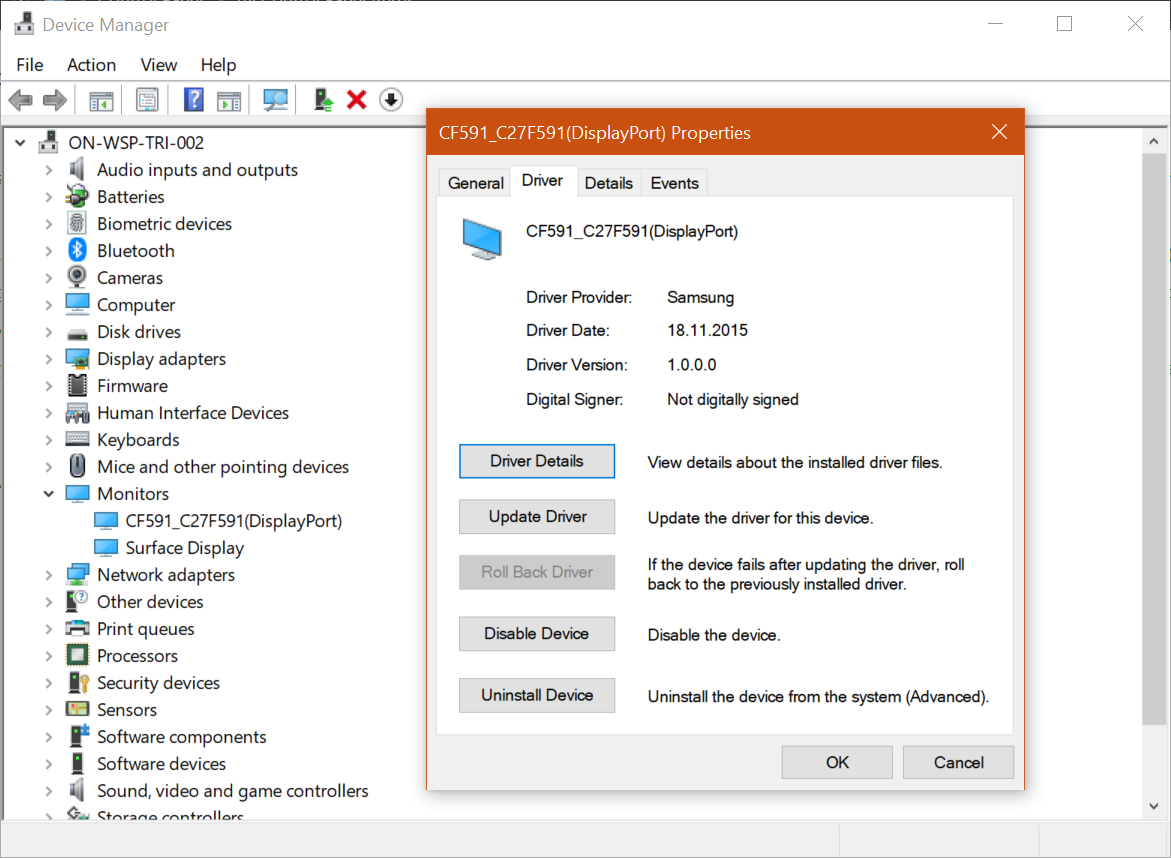The image size is (1171, 858).
Task: Select the Print queues printer icon
Action: [x=77, y=628]
